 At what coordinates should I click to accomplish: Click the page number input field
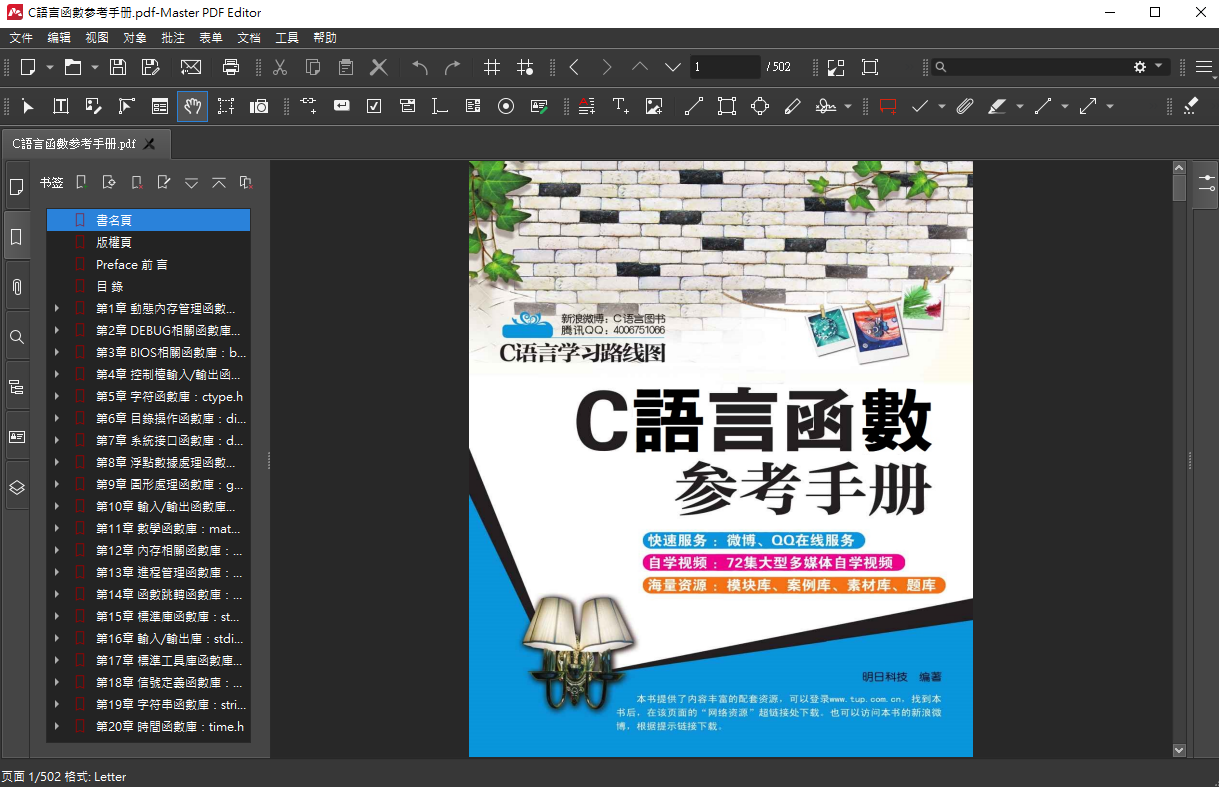coord(724,67)
